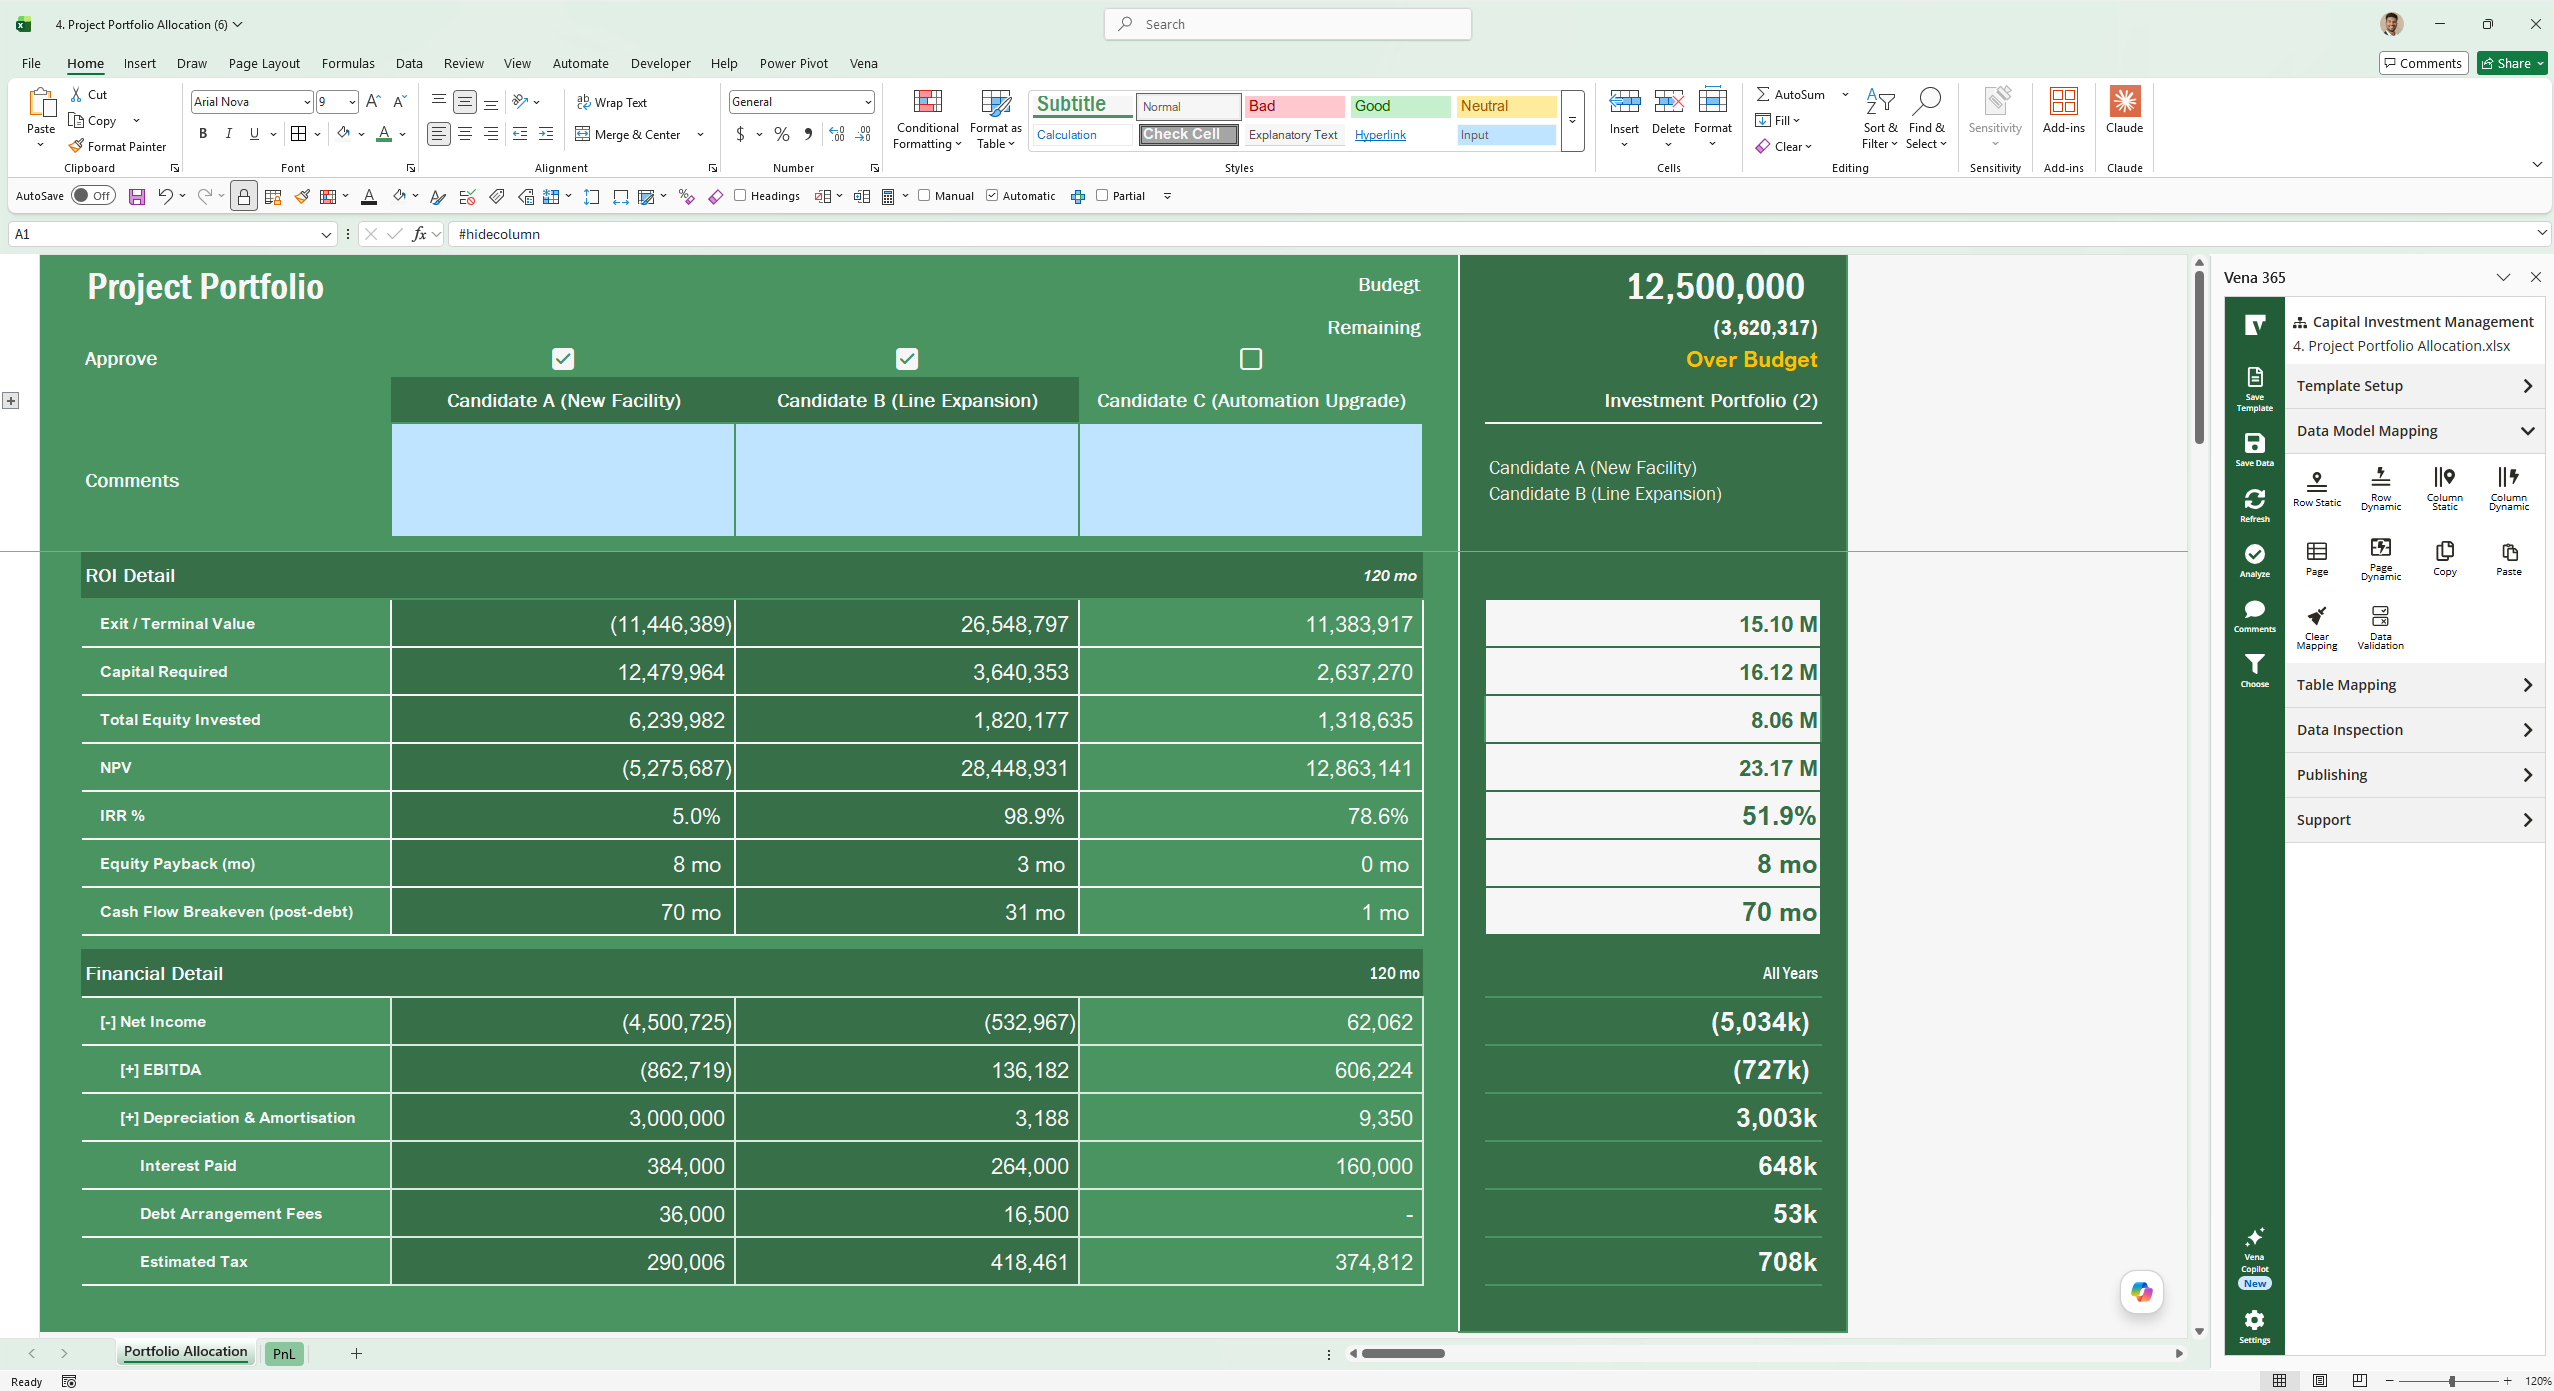
Task: Toggle AutoSave switch
Action: tap(93, 196)
